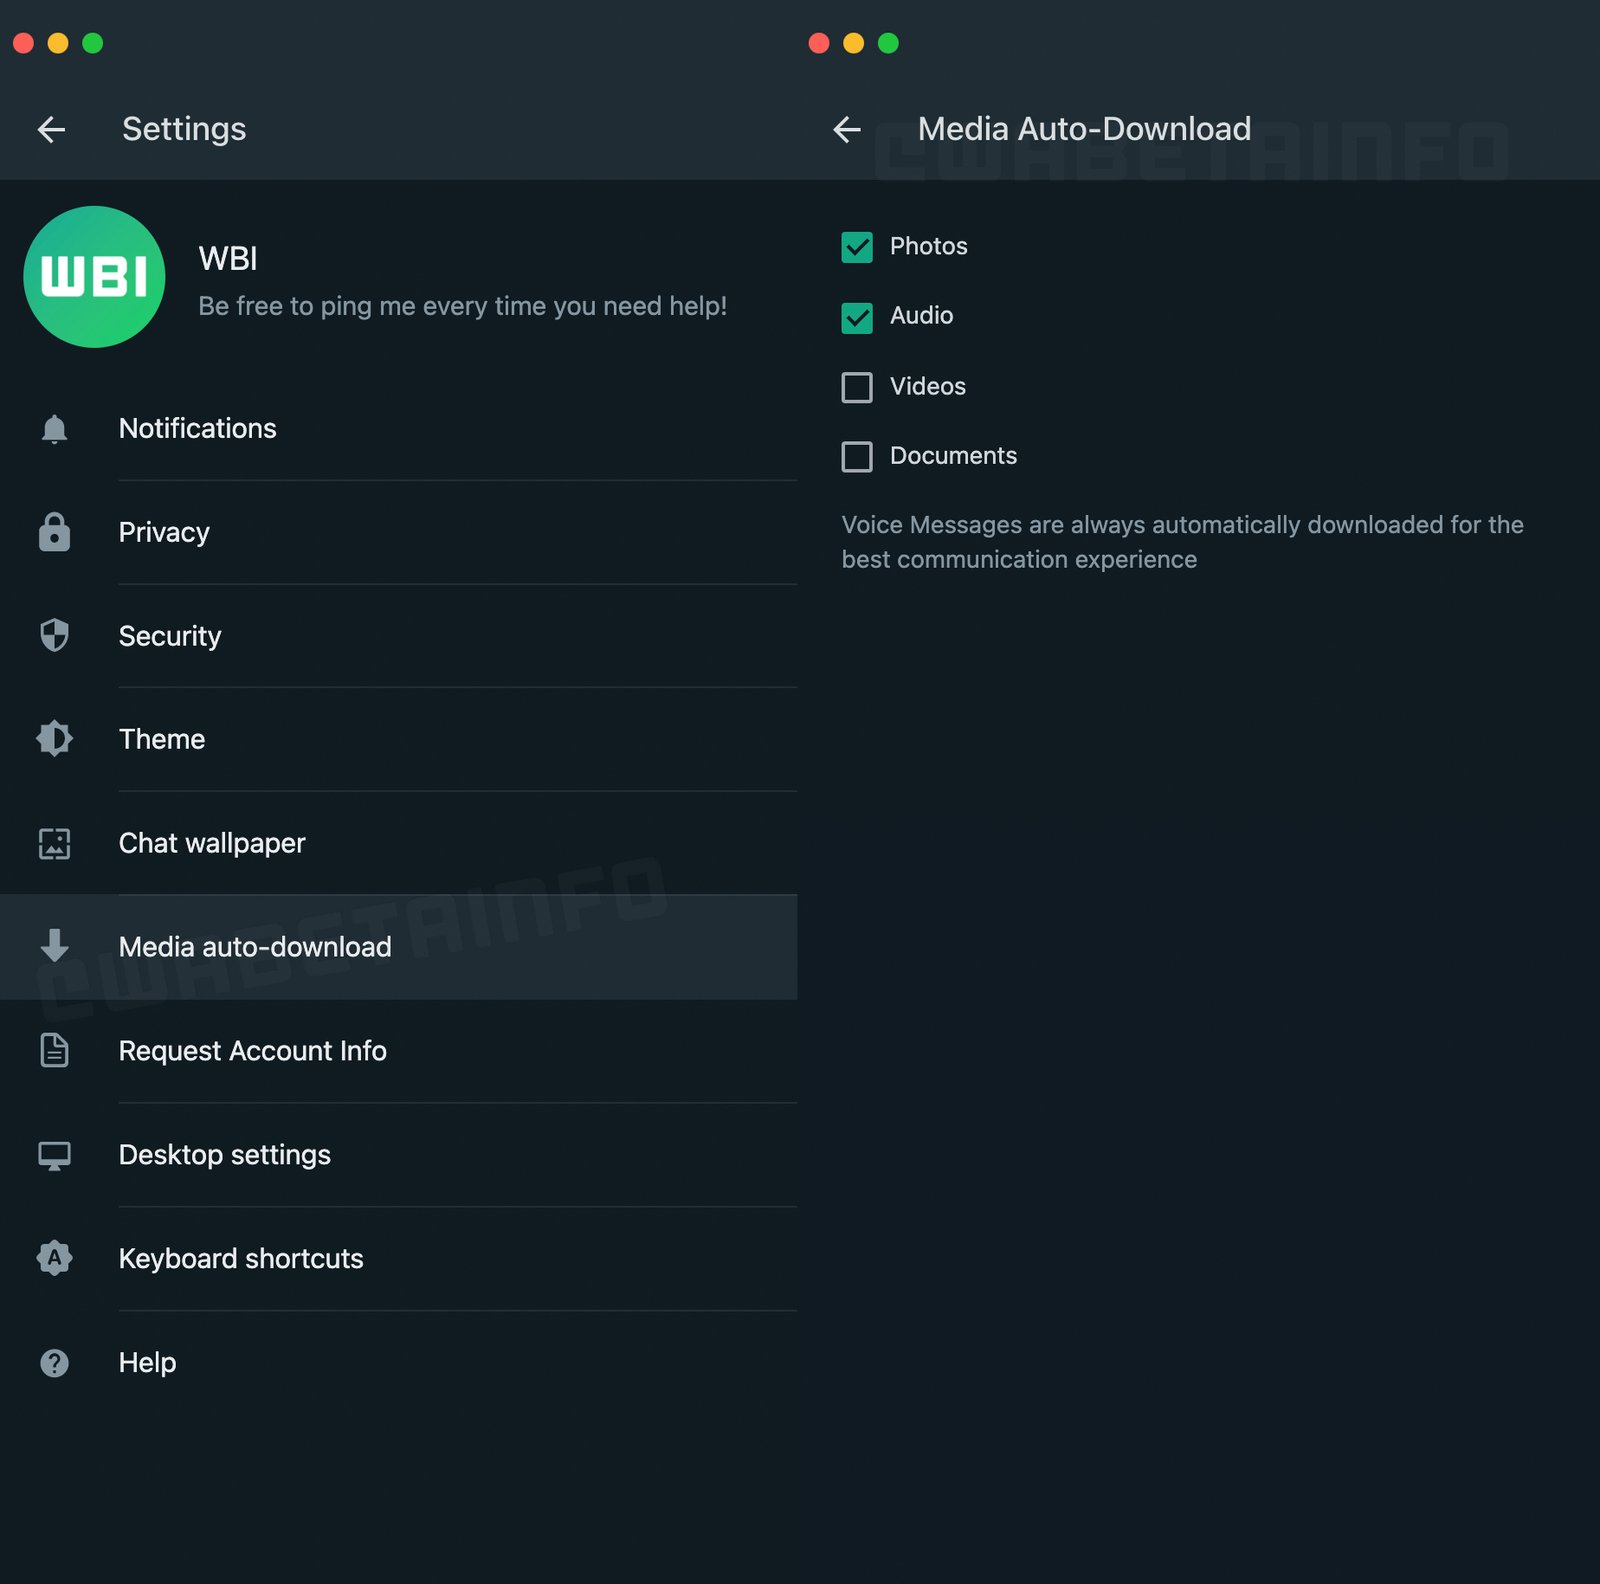Click the WBI profile avatar
The width and height of the screenshot is (1600, 1584).
click(94, 277)
